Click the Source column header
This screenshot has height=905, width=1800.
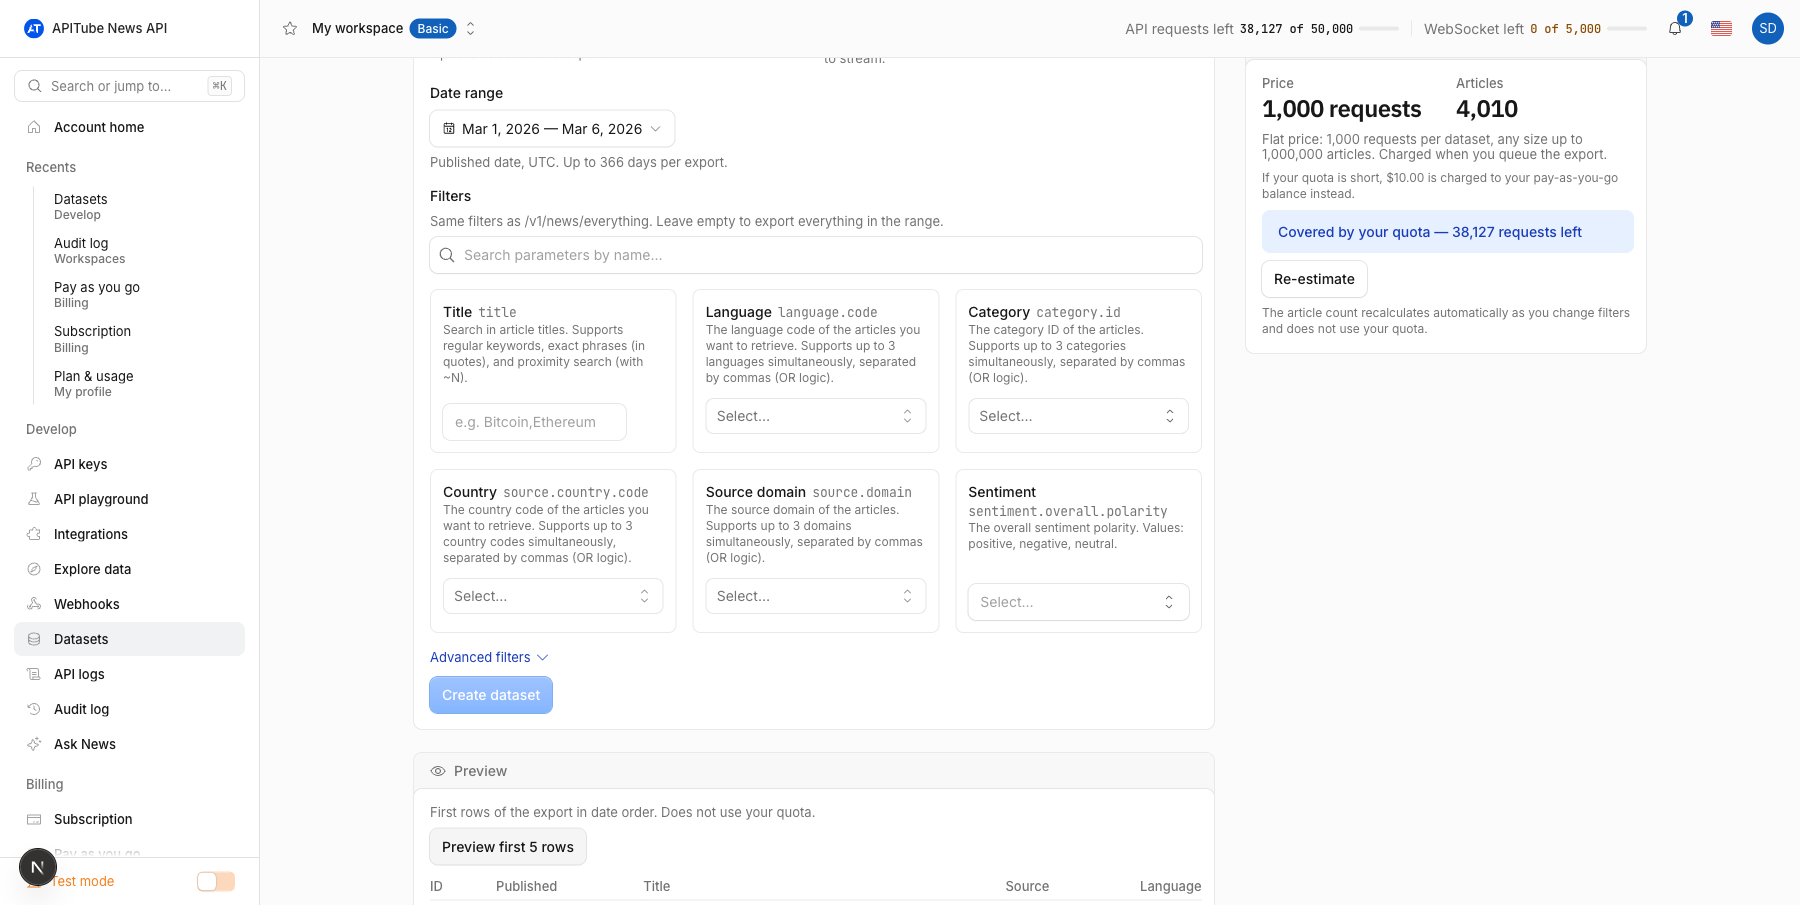tap(1027, 886)
